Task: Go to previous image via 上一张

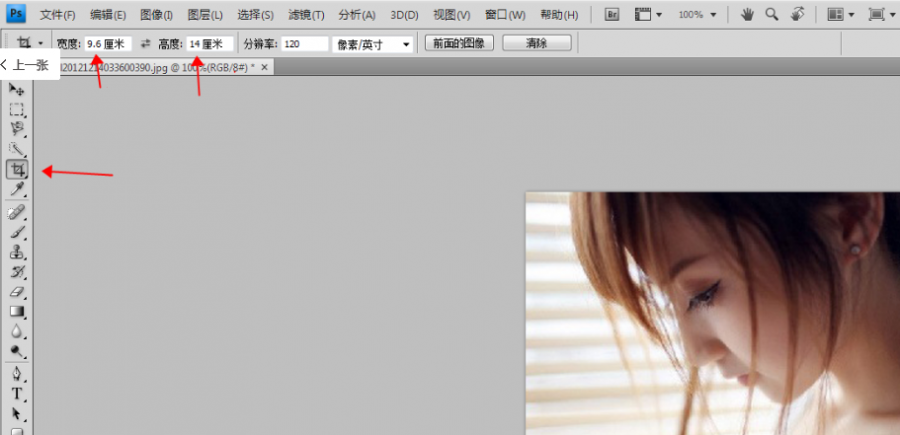Action: 28,64
